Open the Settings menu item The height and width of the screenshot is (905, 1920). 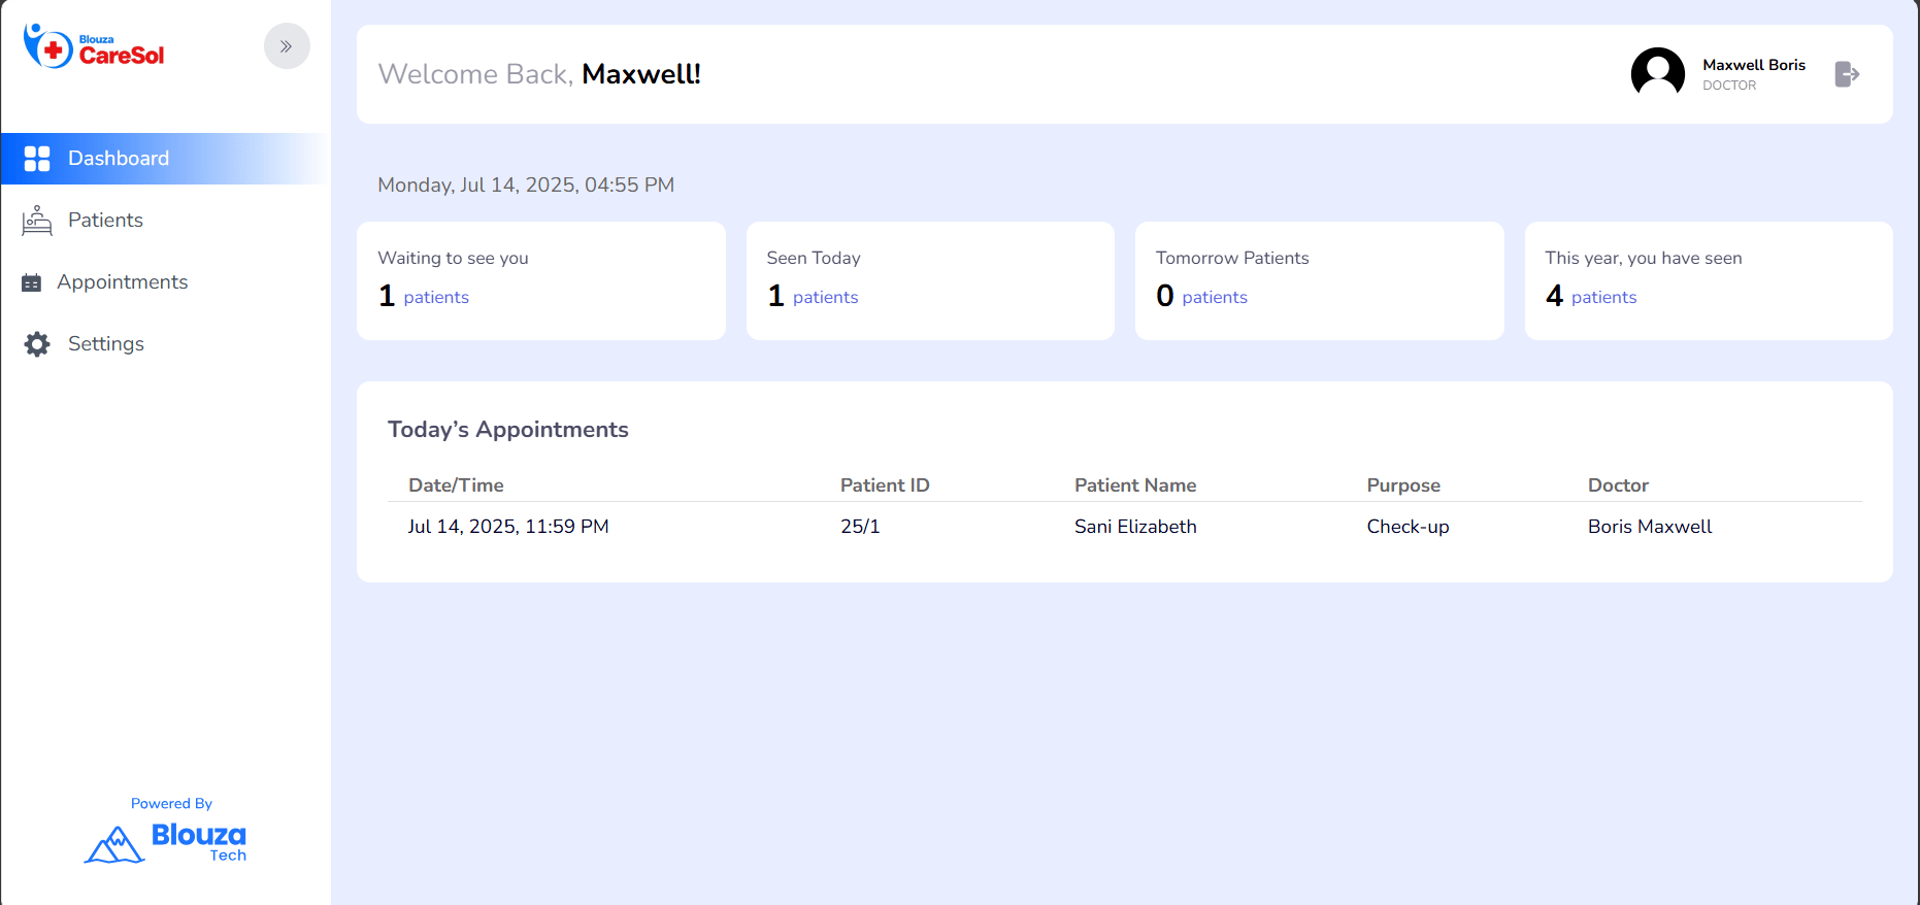click(x=106, y=344)
